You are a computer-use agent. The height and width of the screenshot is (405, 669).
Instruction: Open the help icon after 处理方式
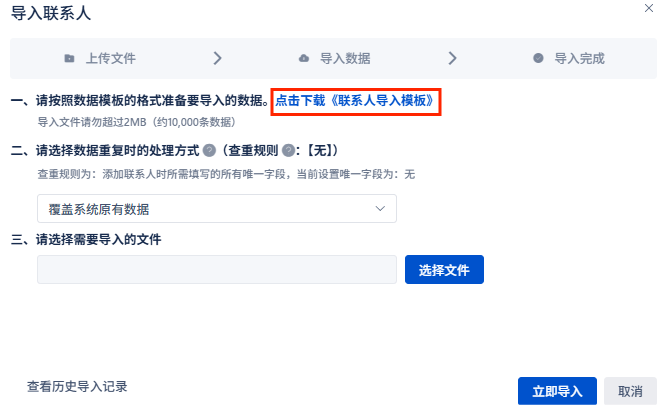[209, 150]
